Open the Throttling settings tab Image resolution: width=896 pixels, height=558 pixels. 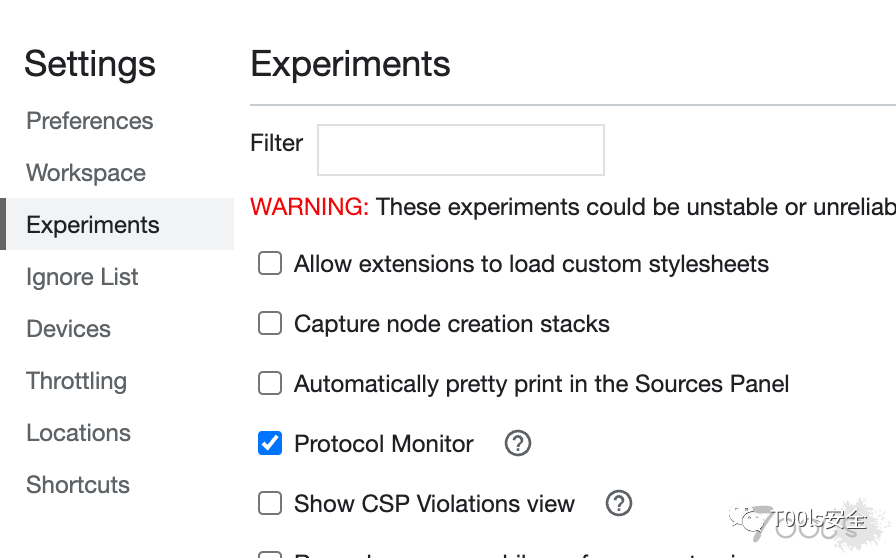coord(77,381)
